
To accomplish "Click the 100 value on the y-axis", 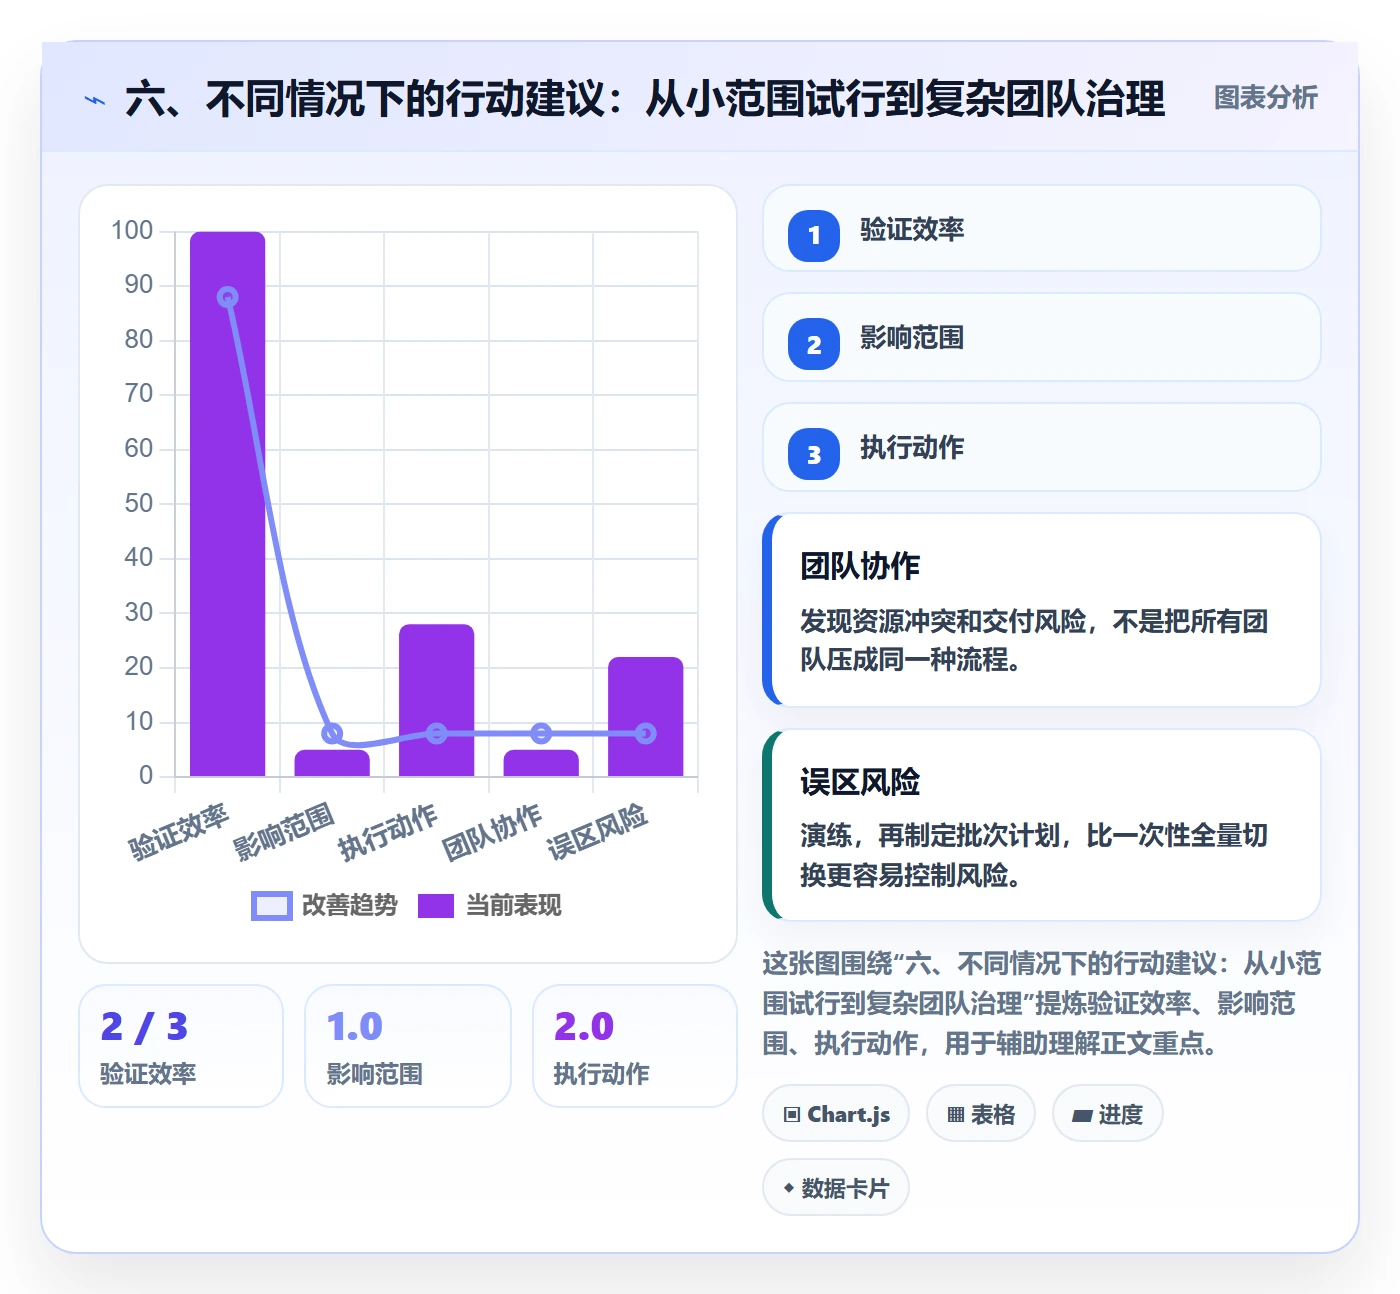I will point(132,231).
